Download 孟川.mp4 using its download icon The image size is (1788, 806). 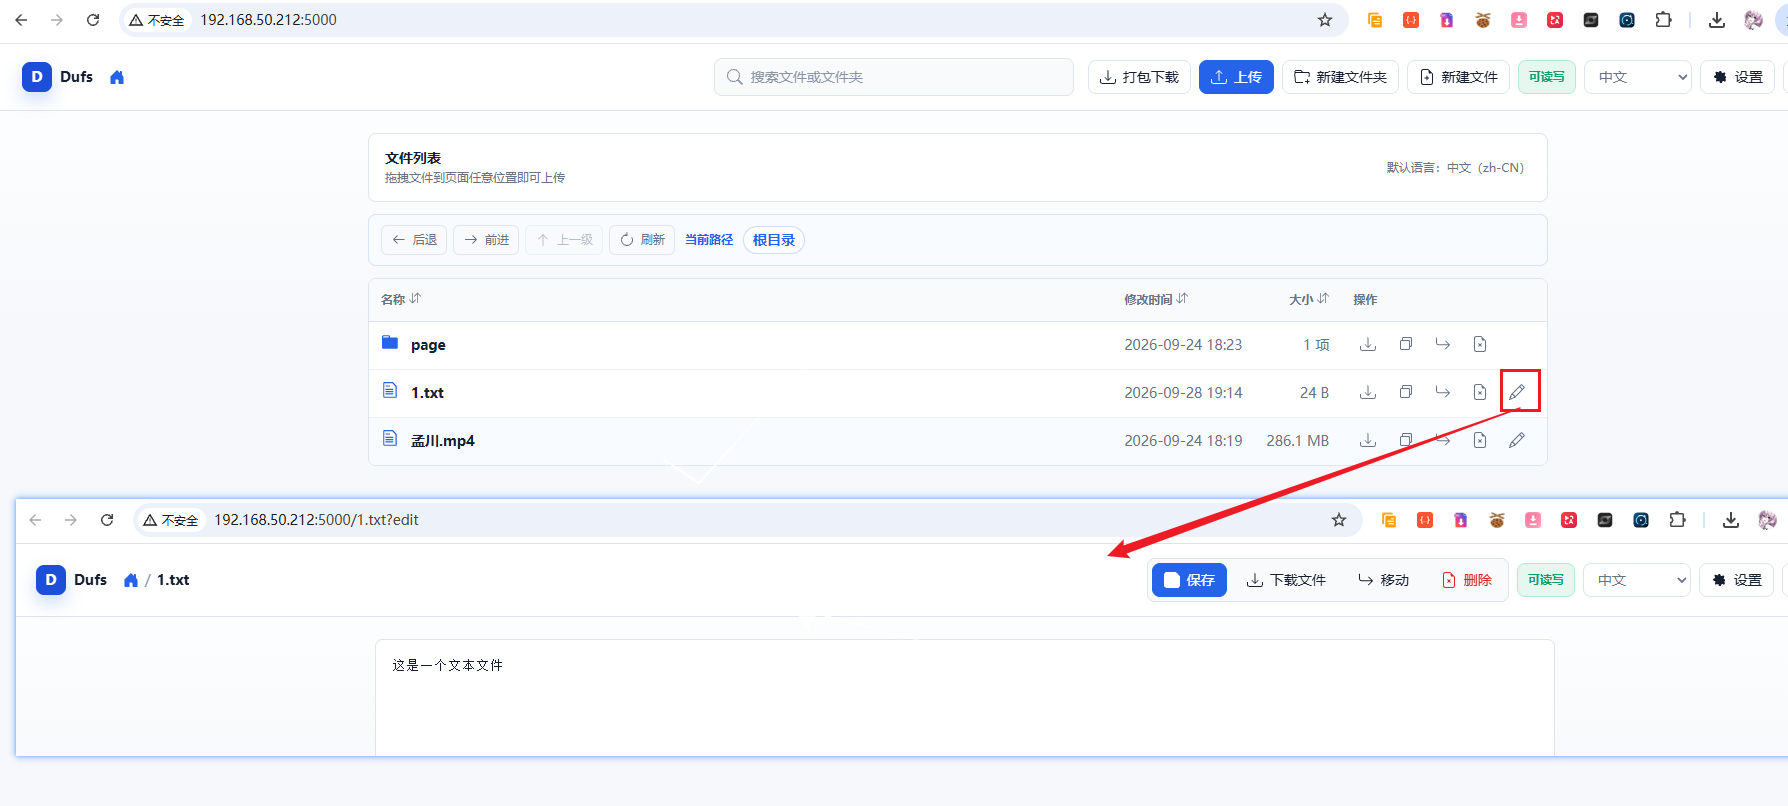tap(1368, 440)
